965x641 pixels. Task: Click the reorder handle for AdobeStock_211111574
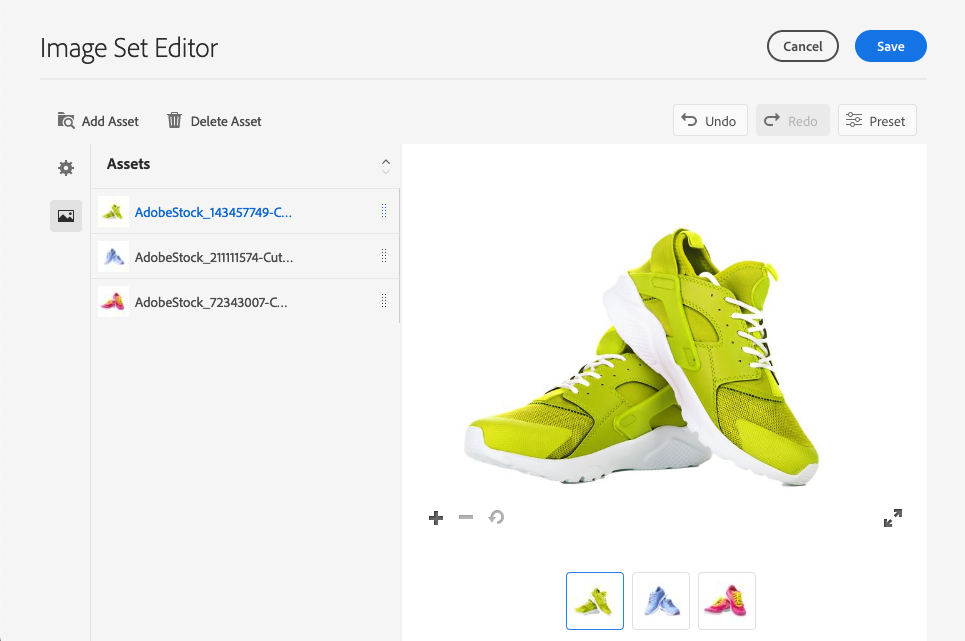(384, 256)
